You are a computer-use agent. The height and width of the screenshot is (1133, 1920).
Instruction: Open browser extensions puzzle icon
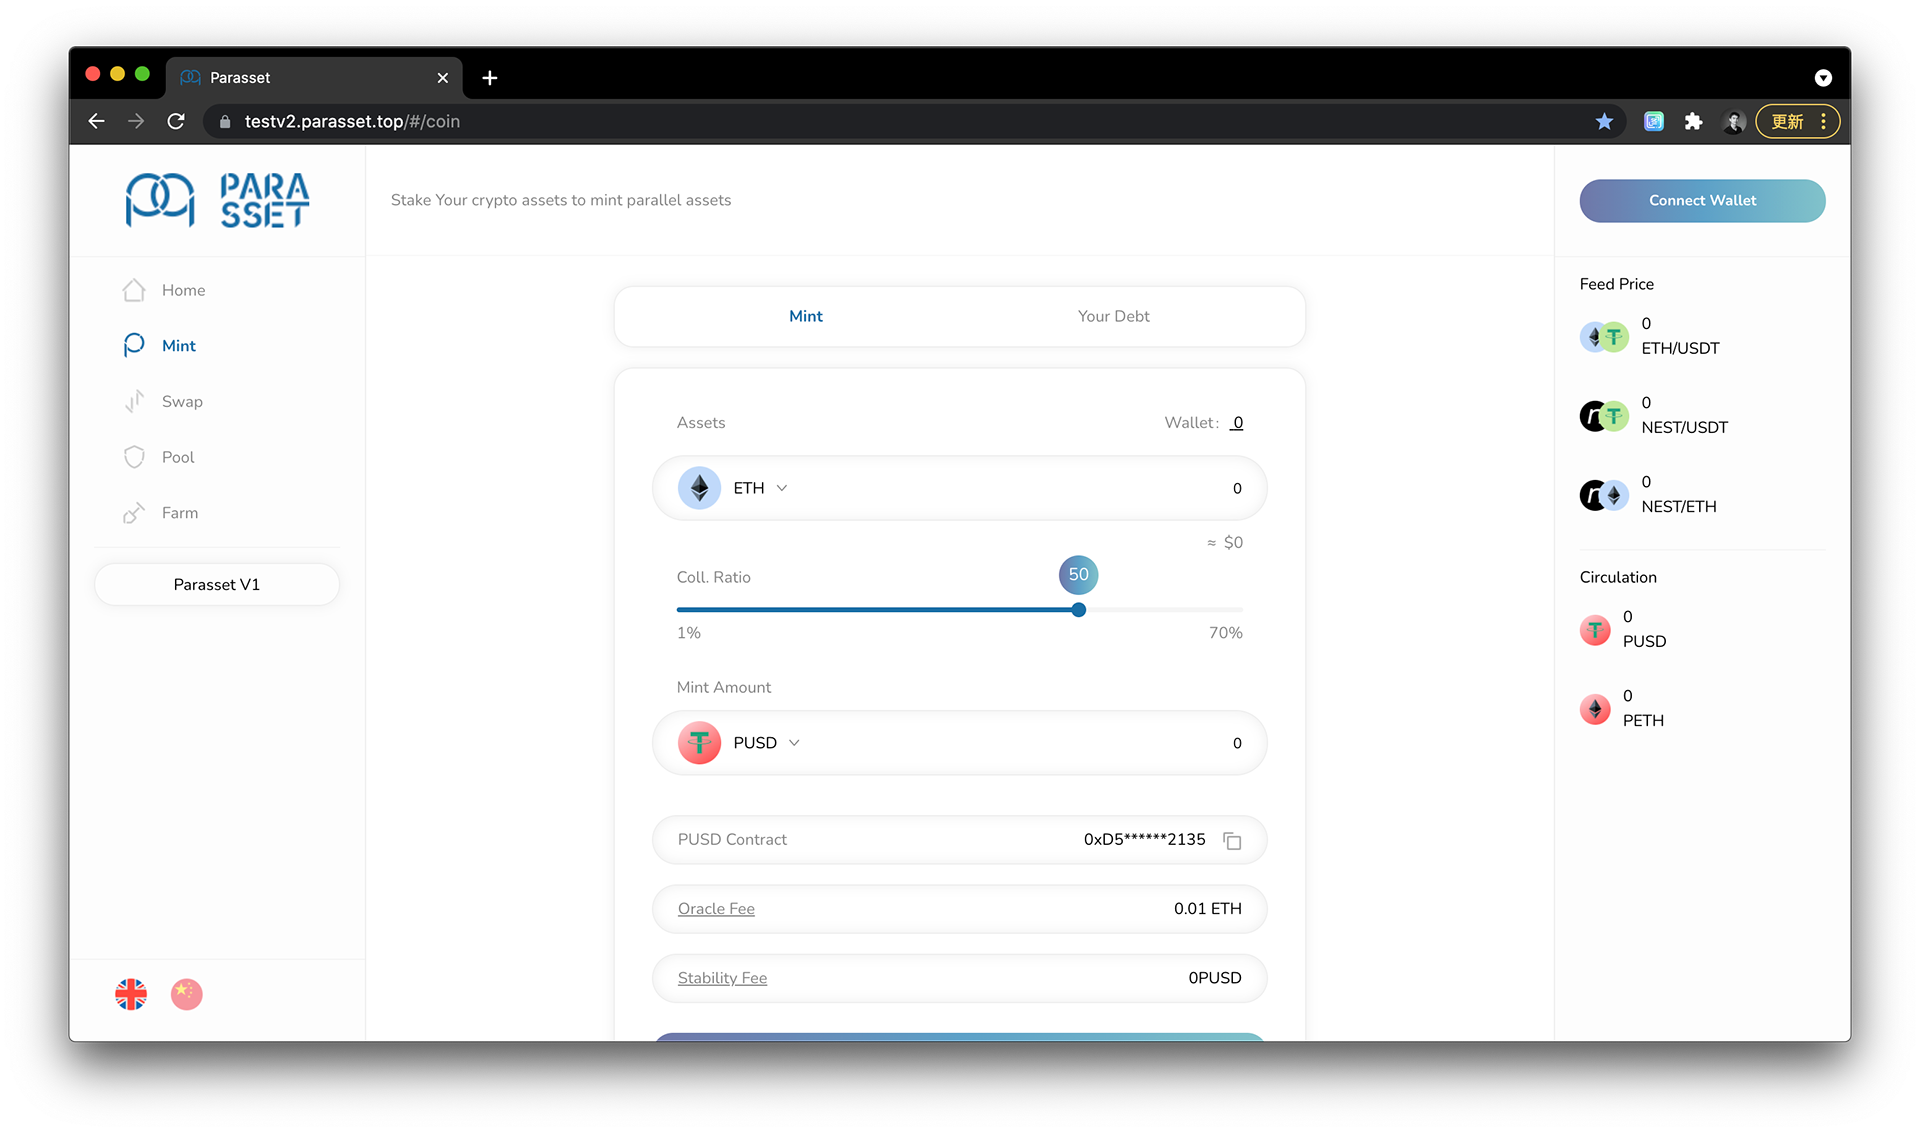coord(1693,121)
